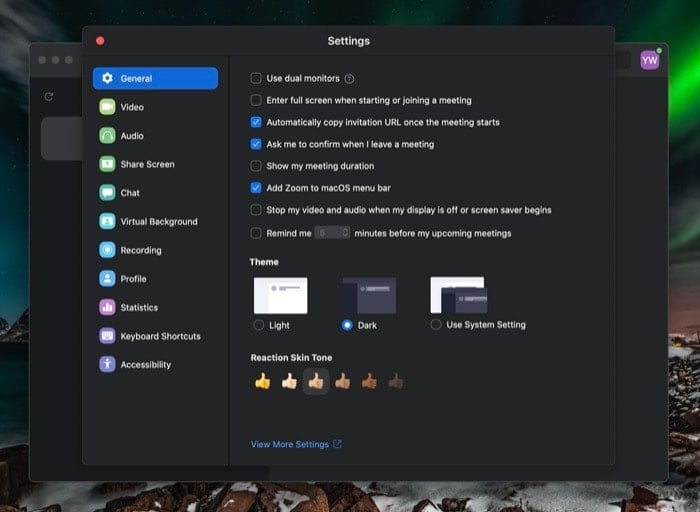Select Use System Setting radio button

[436, 325]
